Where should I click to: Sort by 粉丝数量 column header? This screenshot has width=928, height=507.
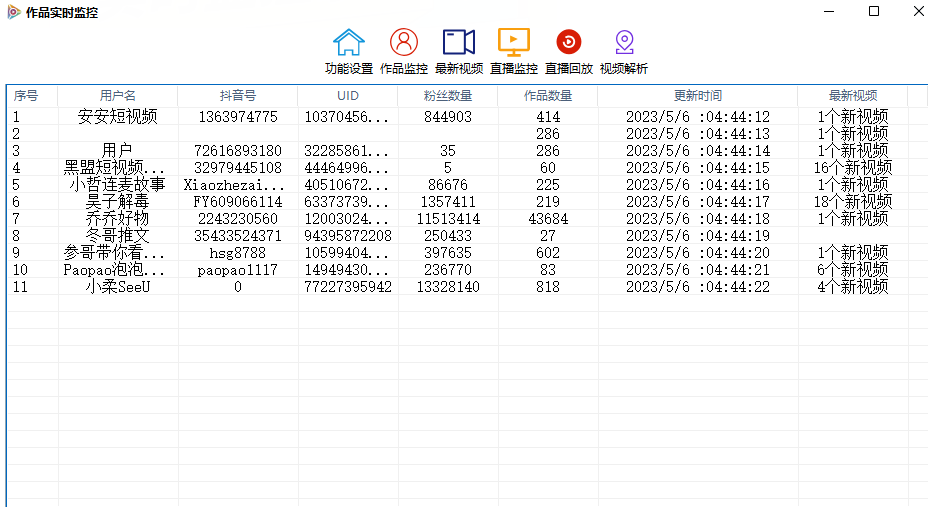coord(447,96)
